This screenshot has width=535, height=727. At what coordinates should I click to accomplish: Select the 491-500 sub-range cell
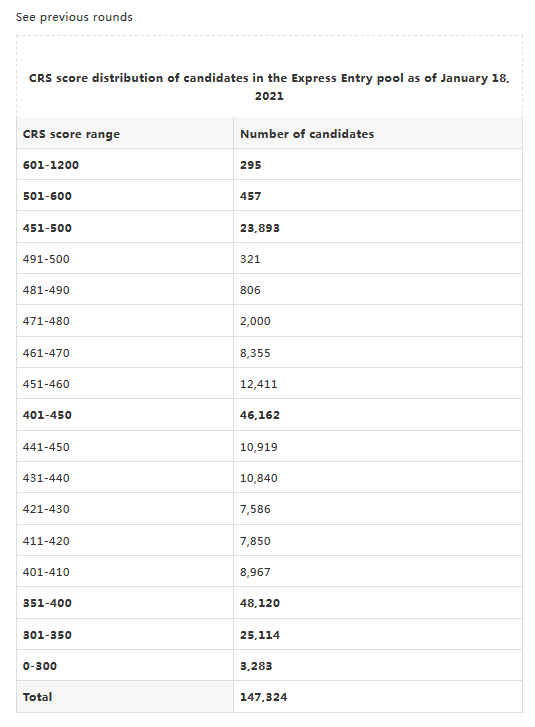(x=125, y=259)
